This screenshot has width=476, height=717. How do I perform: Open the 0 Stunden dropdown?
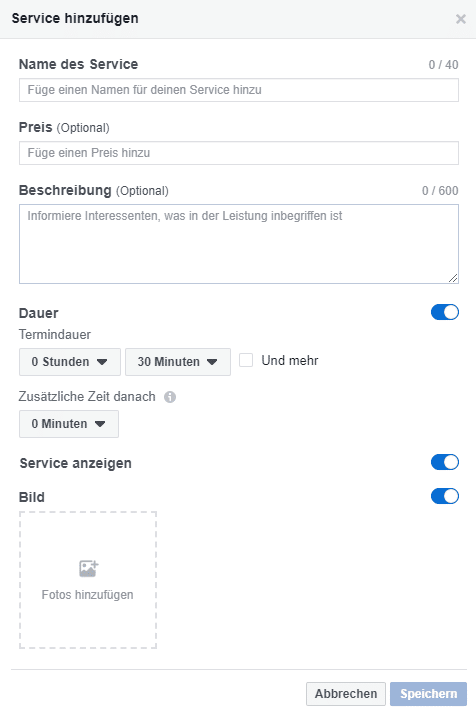pos(70,362)
